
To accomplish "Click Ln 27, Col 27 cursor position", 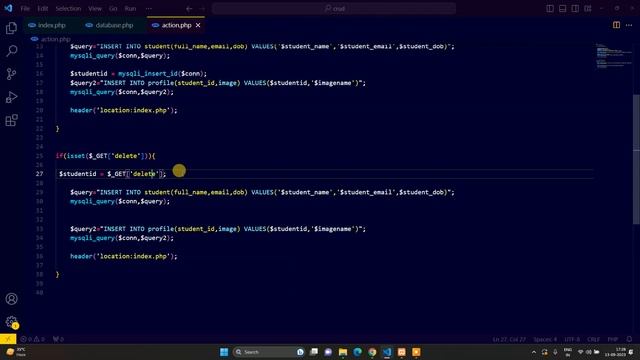I will tap(509, 339).
